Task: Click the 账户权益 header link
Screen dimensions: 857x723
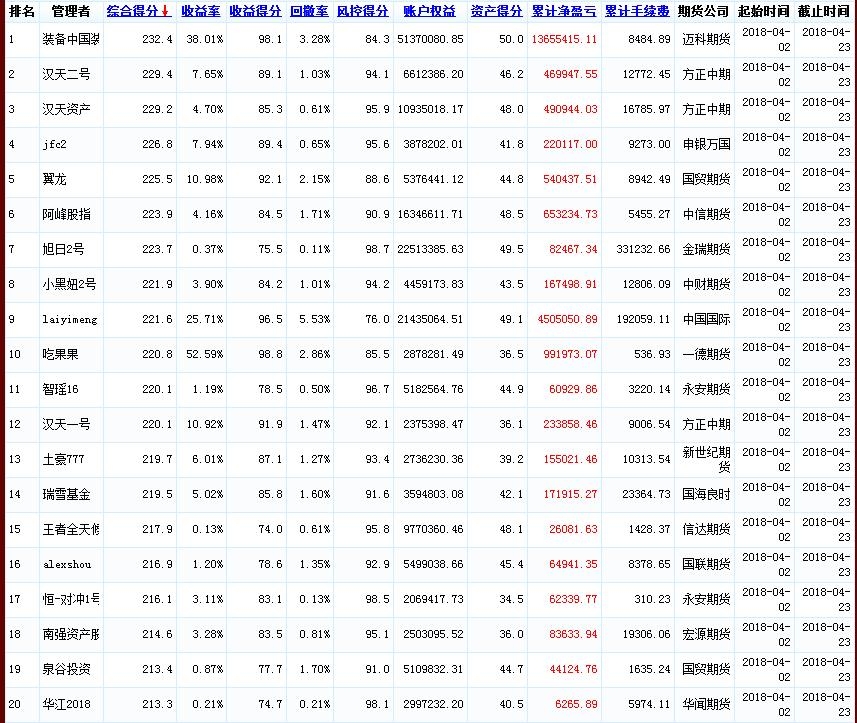Action: point(429,12)
